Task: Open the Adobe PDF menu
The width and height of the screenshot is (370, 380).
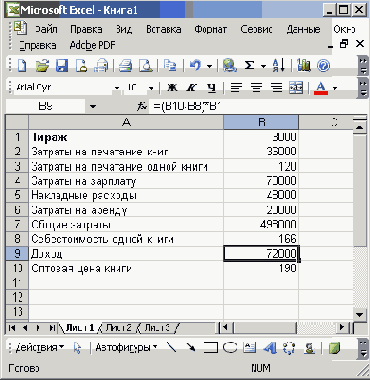Action: pos(92,45)
